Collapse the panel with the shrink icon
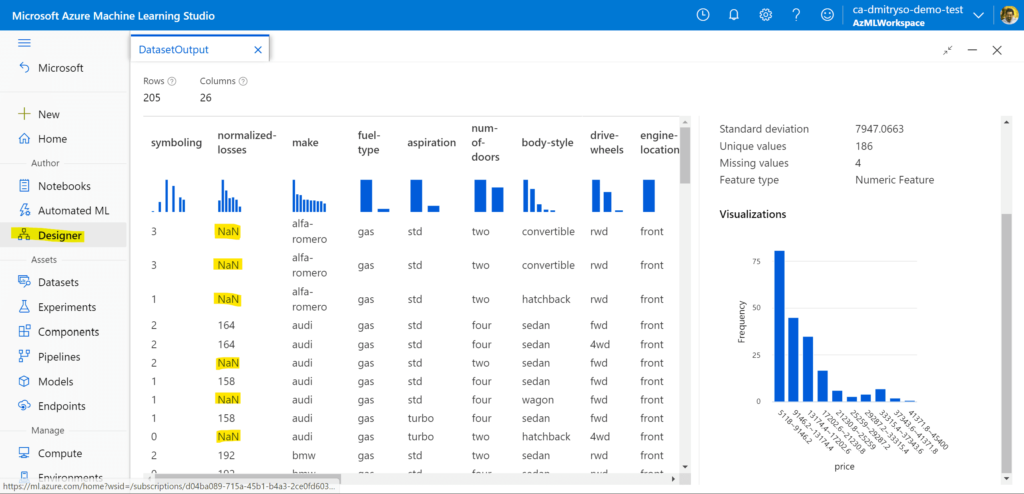Image resolution: width=1024 pixels, height=494 pixels. 947,50
